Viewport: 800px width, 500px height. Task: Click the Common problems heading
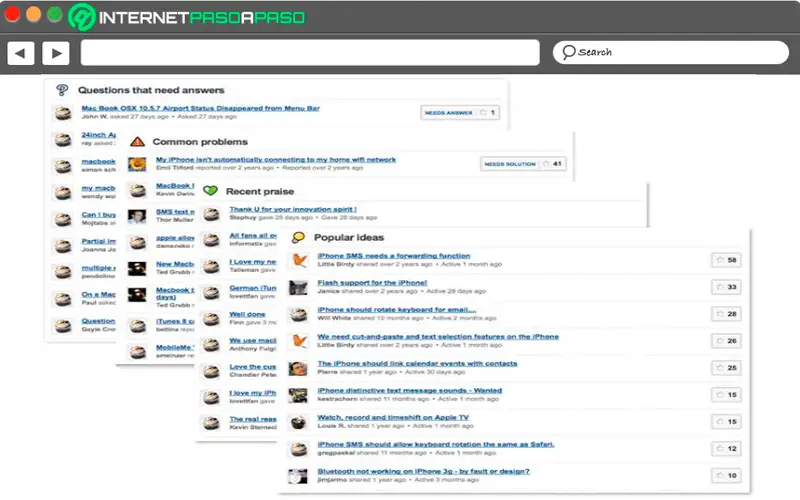click(x=200, y=142)
